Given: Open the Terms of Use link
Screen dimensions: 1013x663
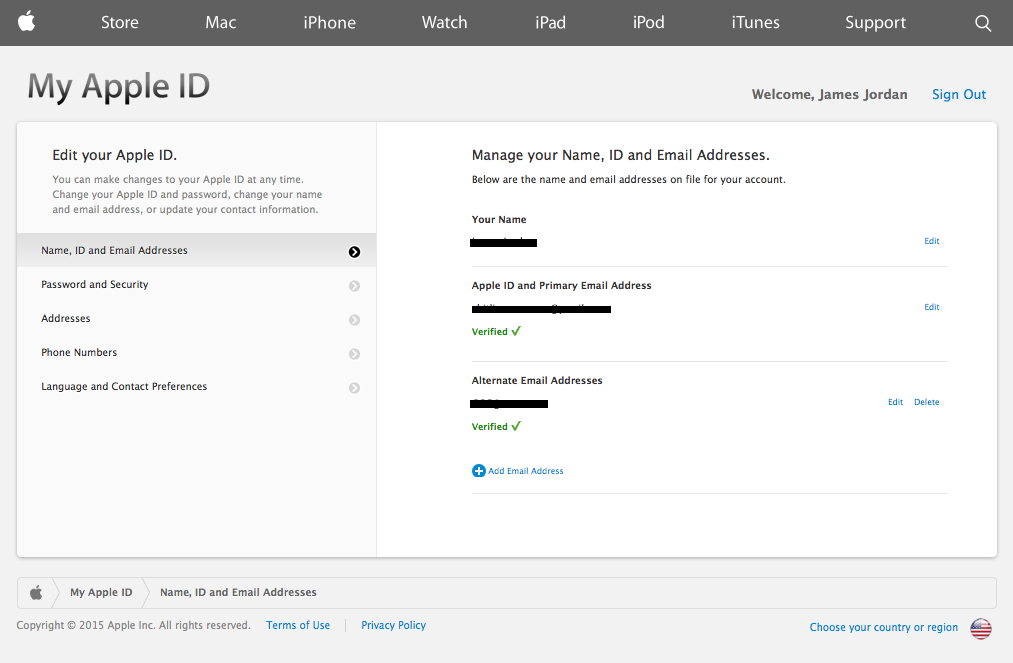Looking at the screenshot, I should [x=298, y=626].
